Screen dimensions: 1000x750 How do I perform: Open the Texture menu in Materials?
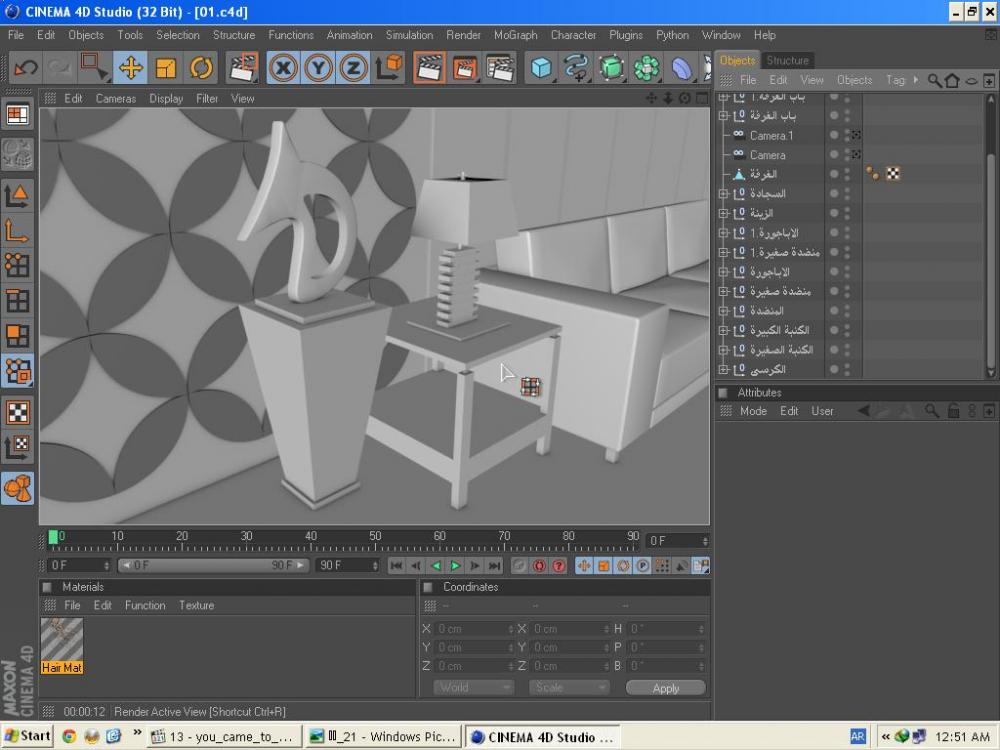(x=196, y=605)
